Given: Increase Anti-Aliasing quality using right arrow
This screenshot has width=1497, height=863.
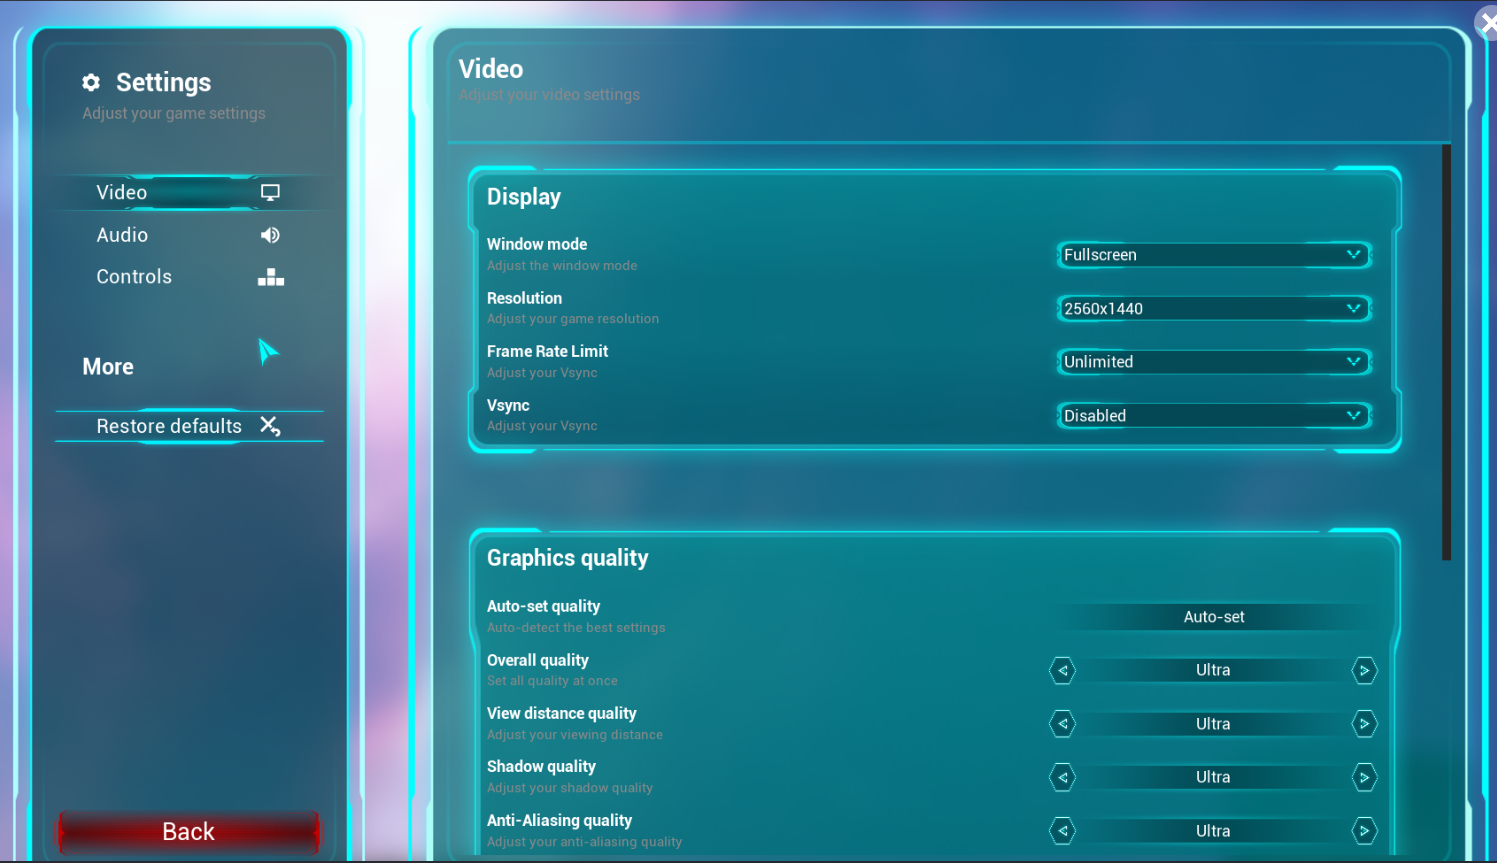Looking at the screenshot, I should pos(1364,831).
